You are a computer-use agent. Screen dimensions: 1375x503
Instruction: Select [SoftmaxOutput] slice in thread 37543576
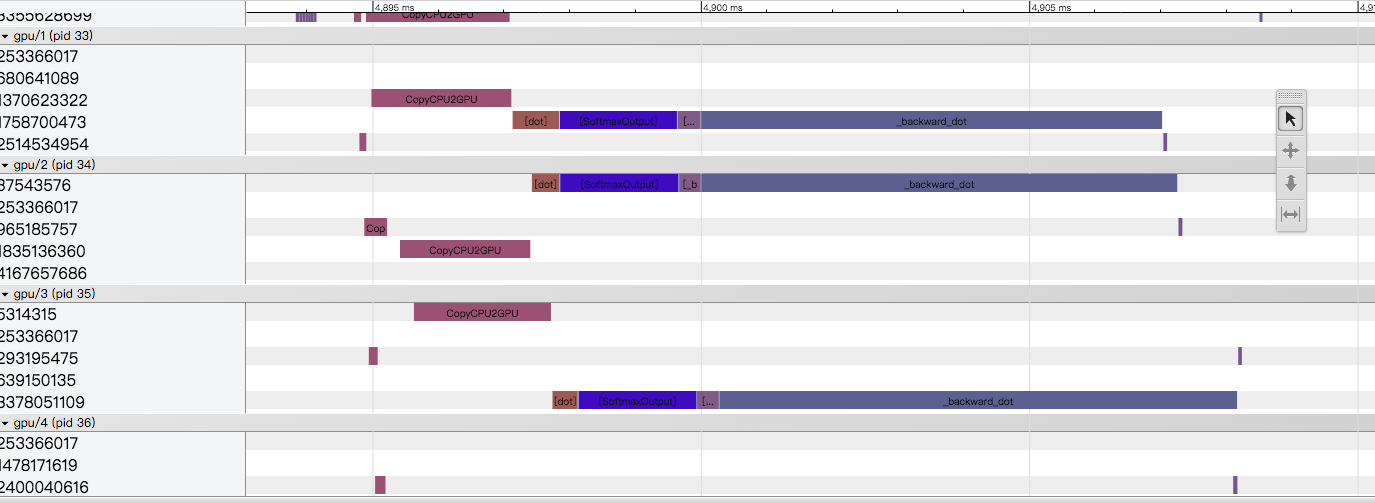click(x=619, y=184)
